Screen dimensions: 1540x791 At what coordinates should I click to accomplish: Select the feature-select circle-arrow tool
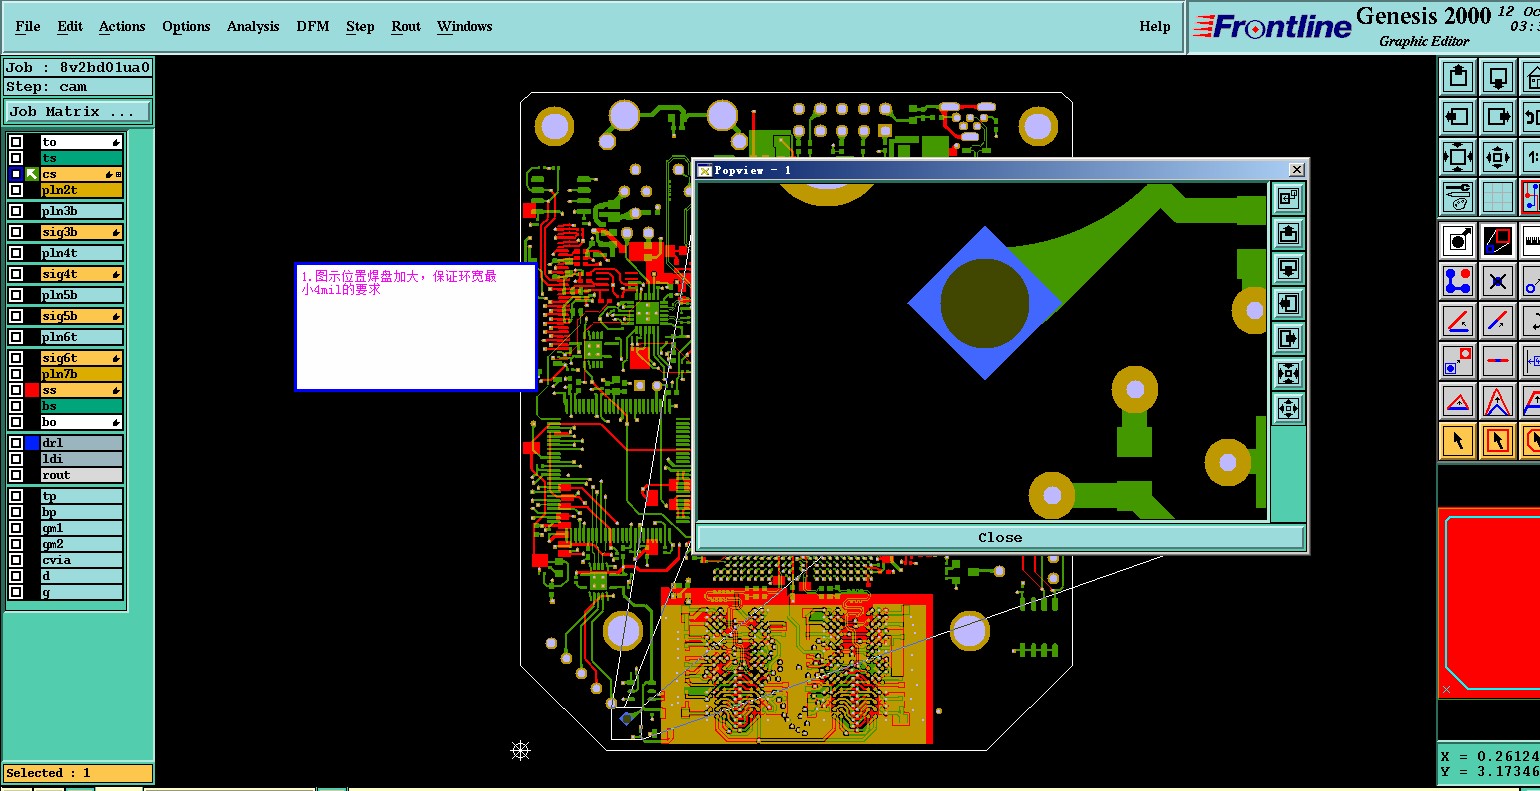[1458, 241]
